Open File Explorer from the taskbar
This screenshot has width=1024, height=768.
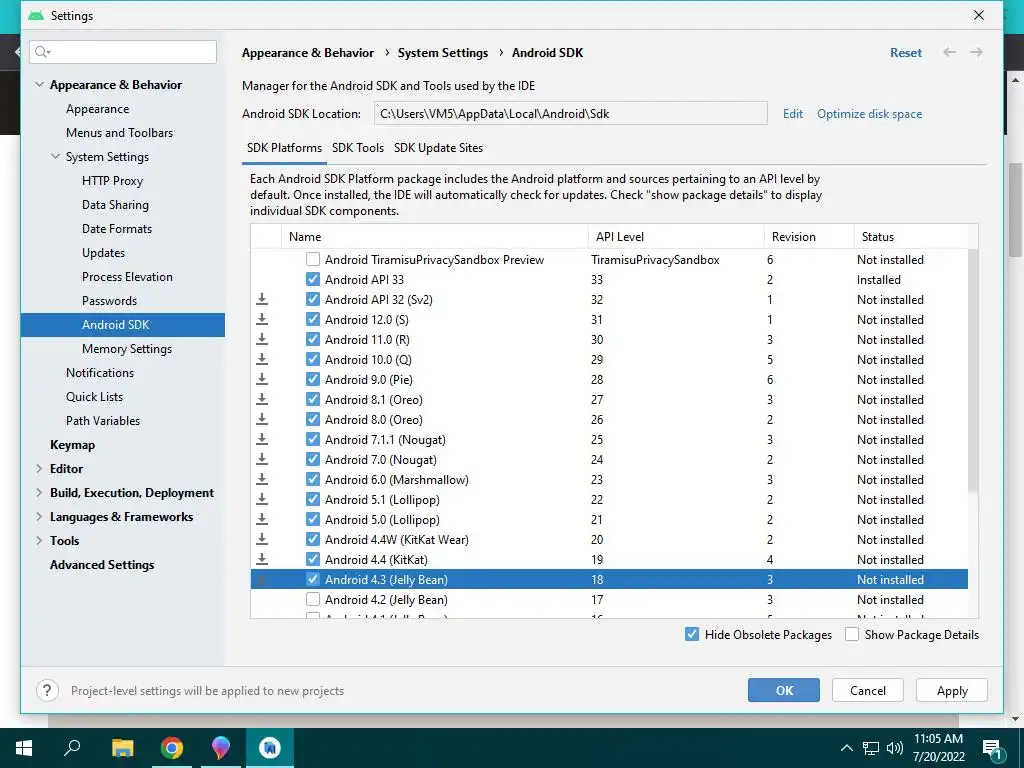[122, 748]
